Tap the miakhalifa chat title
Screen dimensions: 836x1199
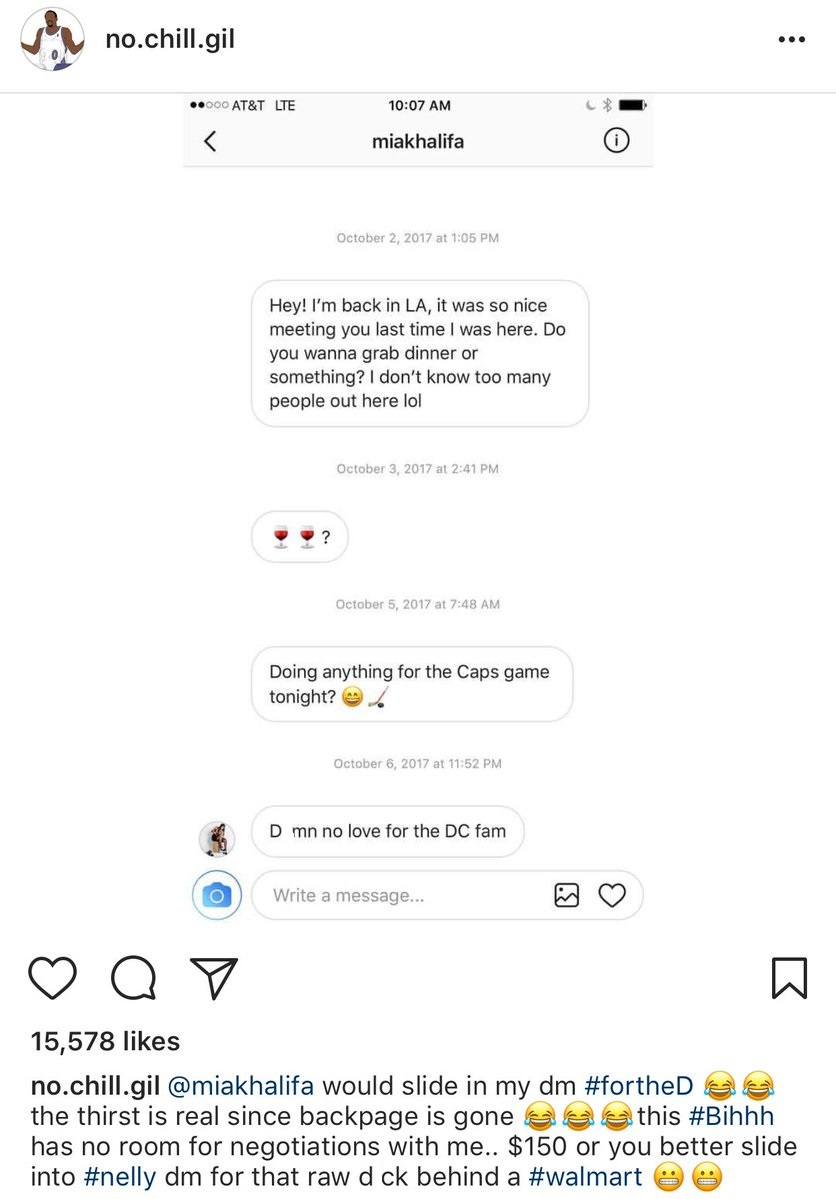click(x=418, y=141)
